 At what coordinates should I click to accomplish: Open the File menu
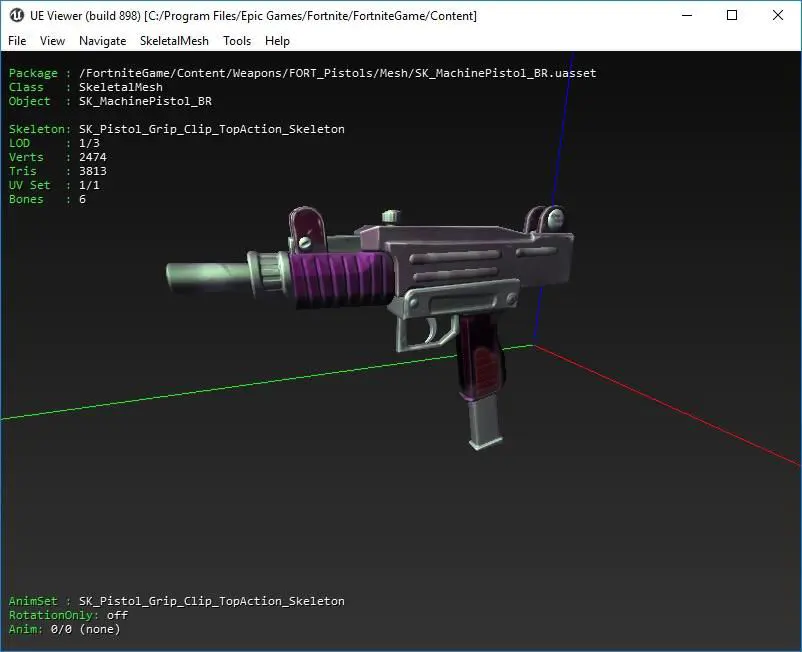17,41
